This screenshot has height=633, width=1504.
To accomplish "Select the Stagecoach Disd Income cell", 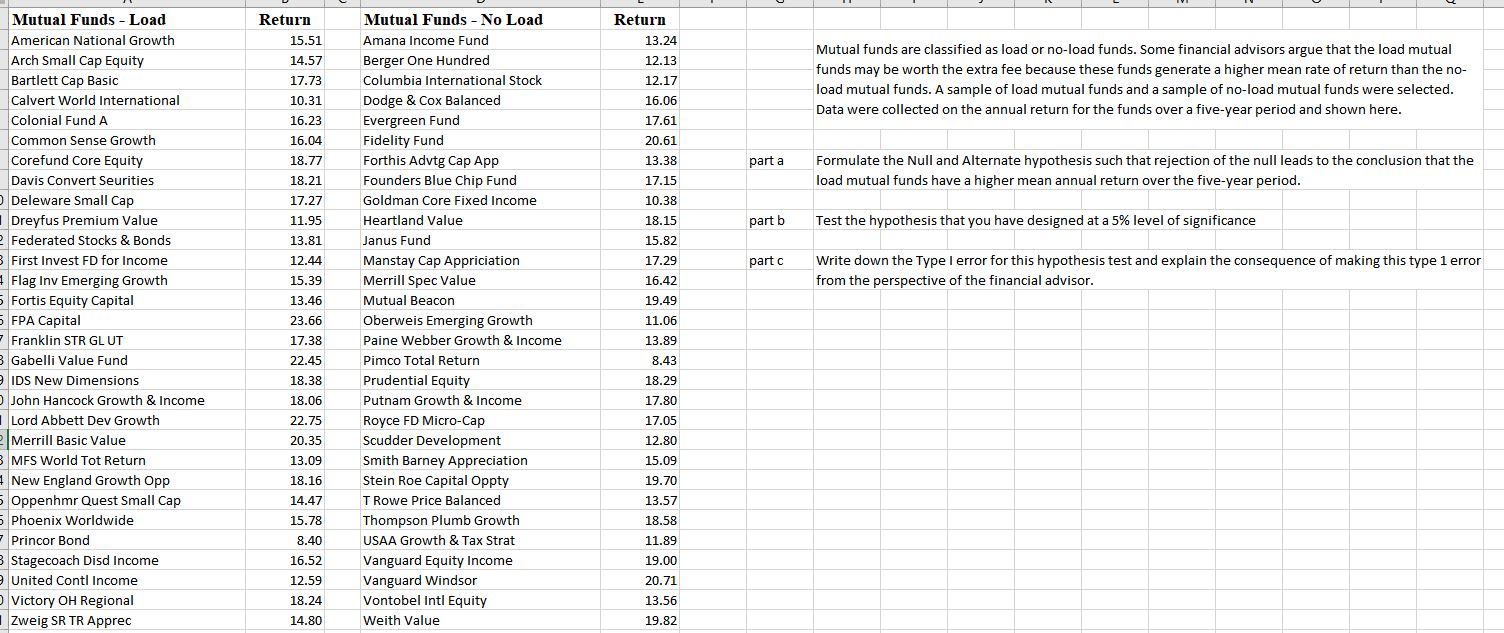I will point(125,560).
